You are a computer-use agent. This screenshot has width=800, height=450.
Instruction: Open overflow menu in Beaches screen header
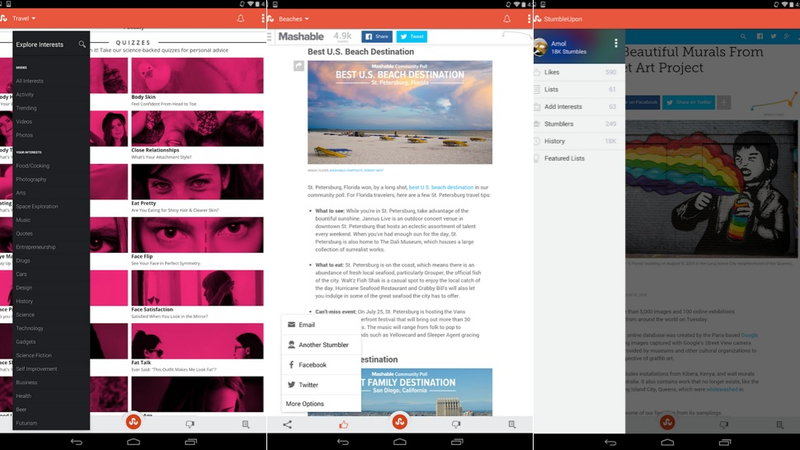[x=529, y=19]
